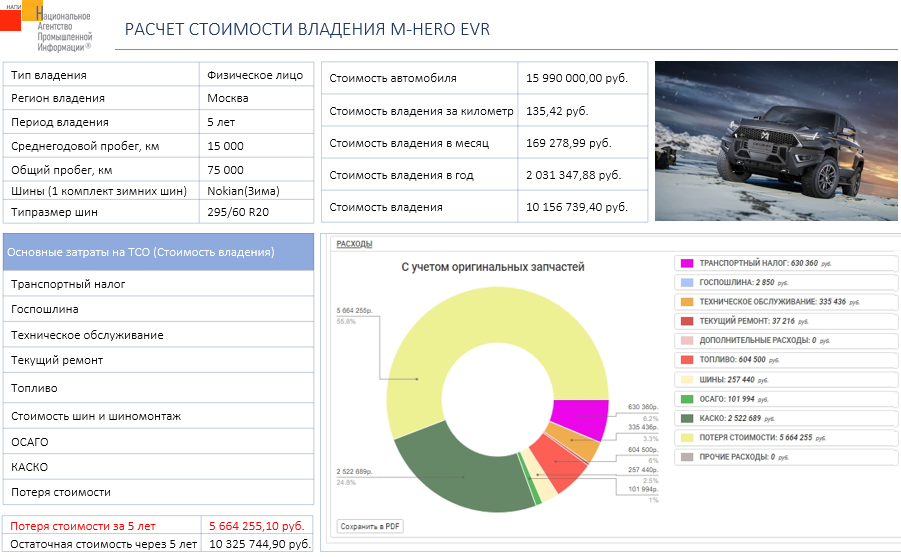The width and height of the screenshot is (901, 557).
Task: Click the NAPI agency logo
Action: [47, 28]
